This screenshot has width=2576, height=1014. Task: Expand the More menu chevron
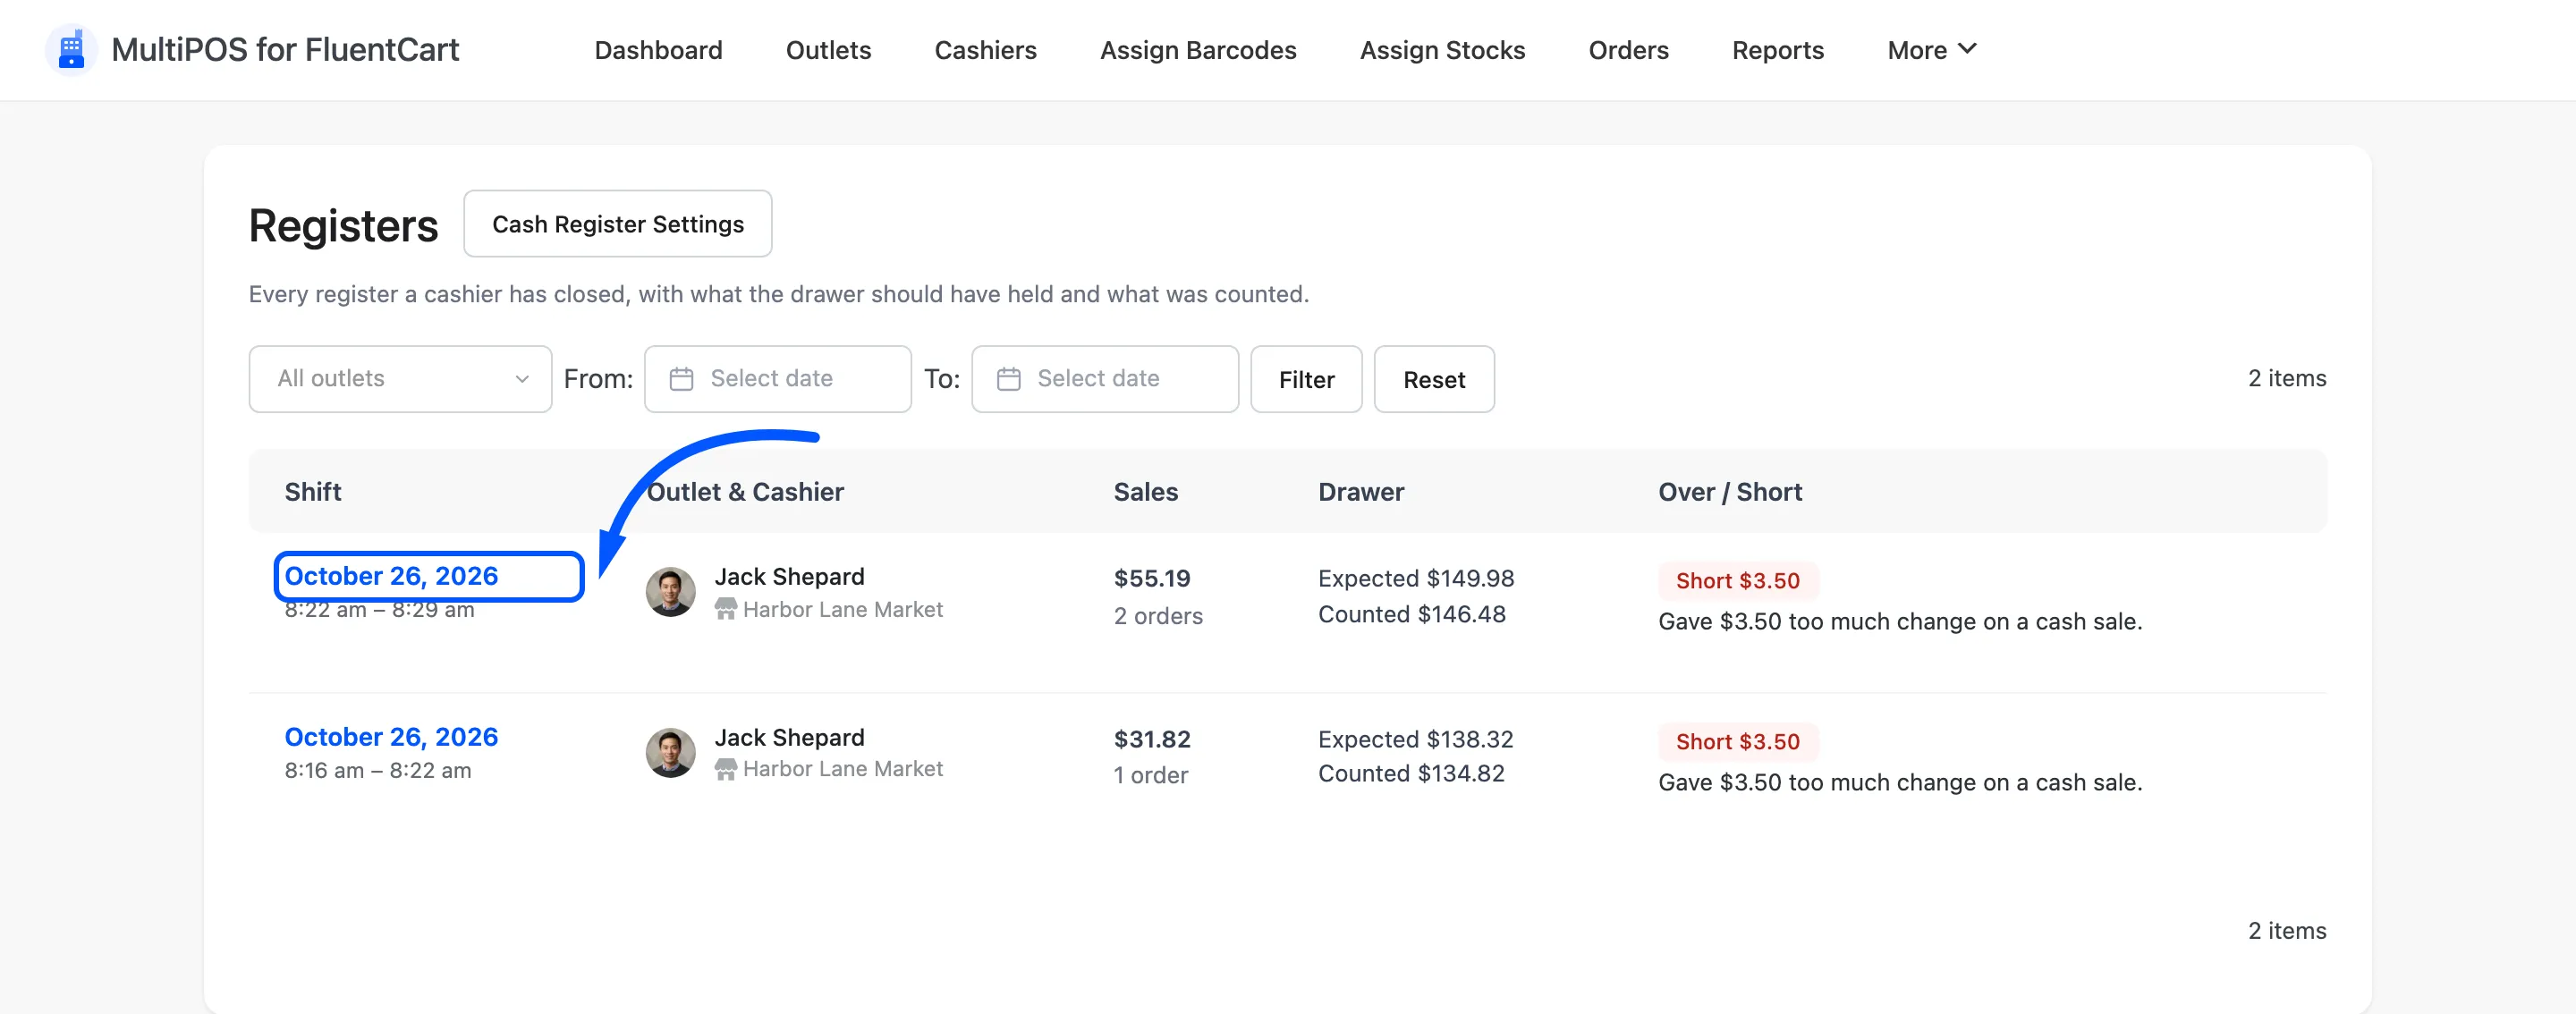(x=1966, y=49)
